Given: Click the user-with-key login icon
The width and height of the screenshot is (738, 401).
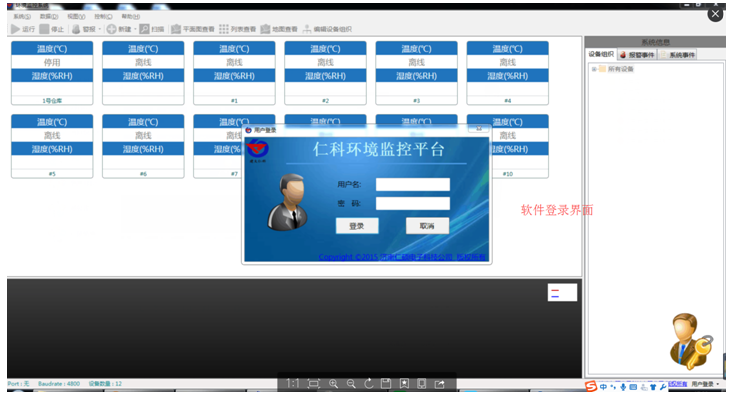Looking at the screenshot, I should coord(690,342).
